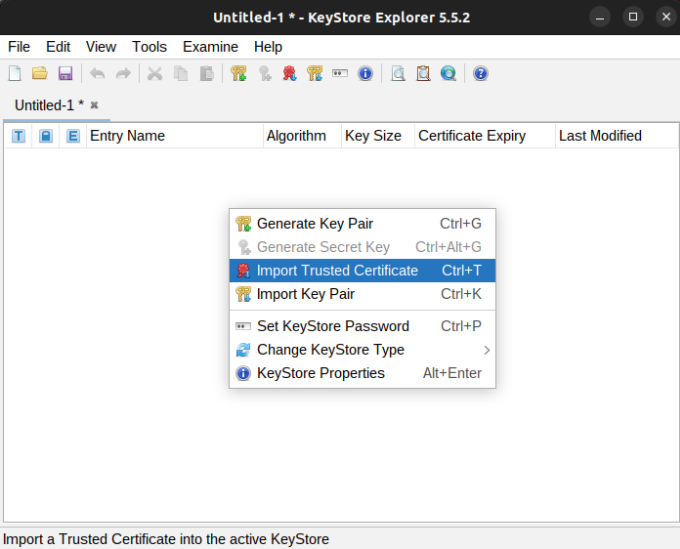Click the Import Trusted Certificate toolbar icon

tap(290, 73)
